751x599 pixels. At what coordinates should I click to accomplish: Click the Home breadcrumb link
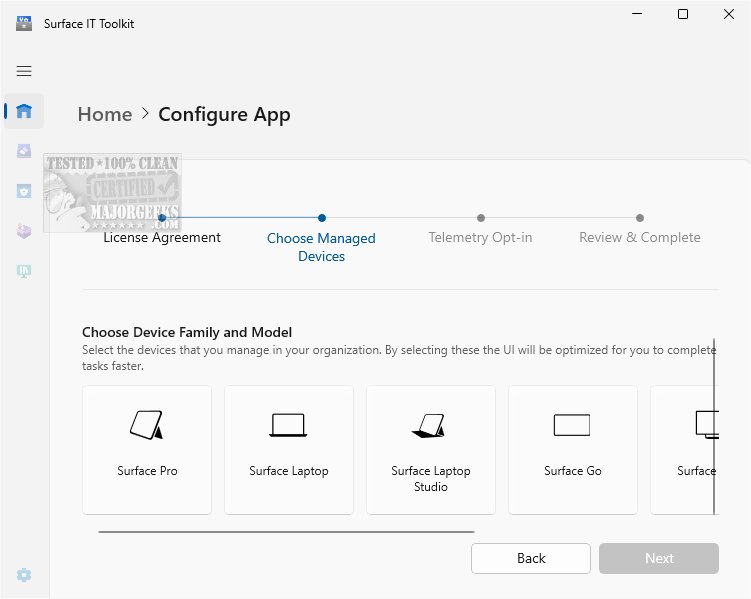coord(104,114)
